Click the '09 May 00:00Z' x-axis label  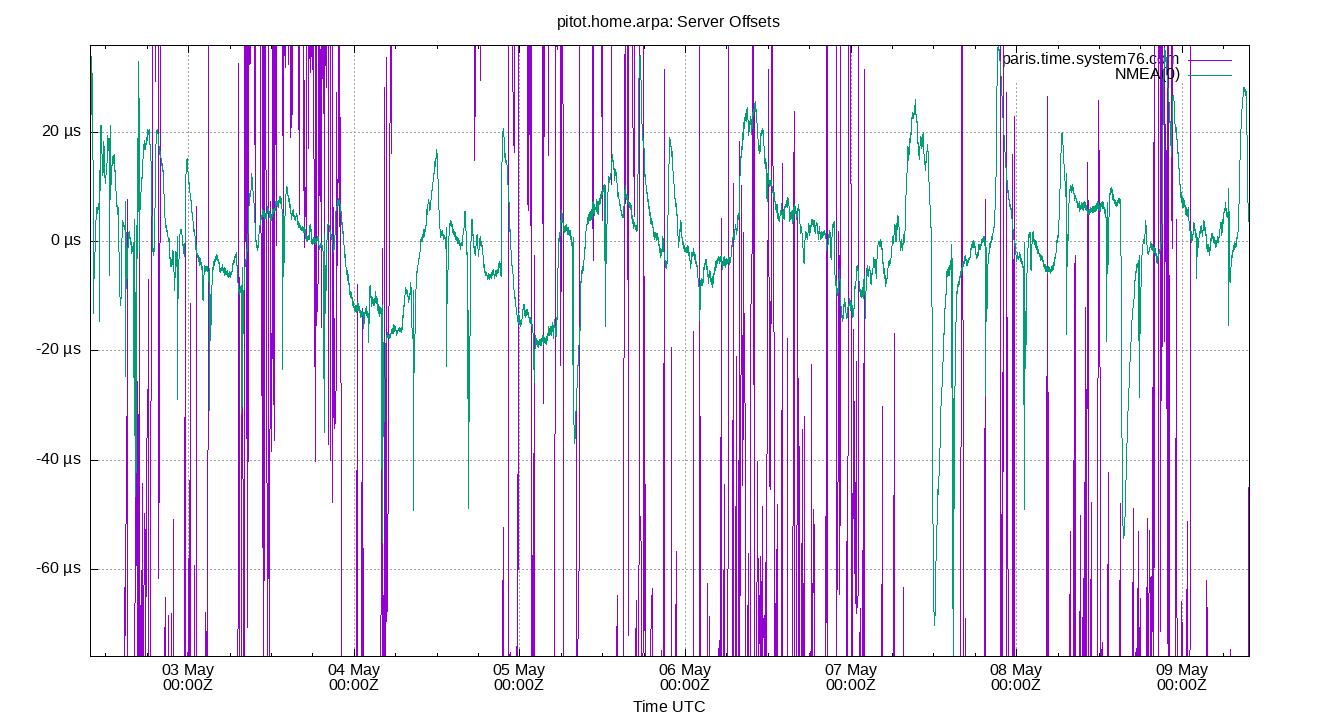(x=1181, y=677)
